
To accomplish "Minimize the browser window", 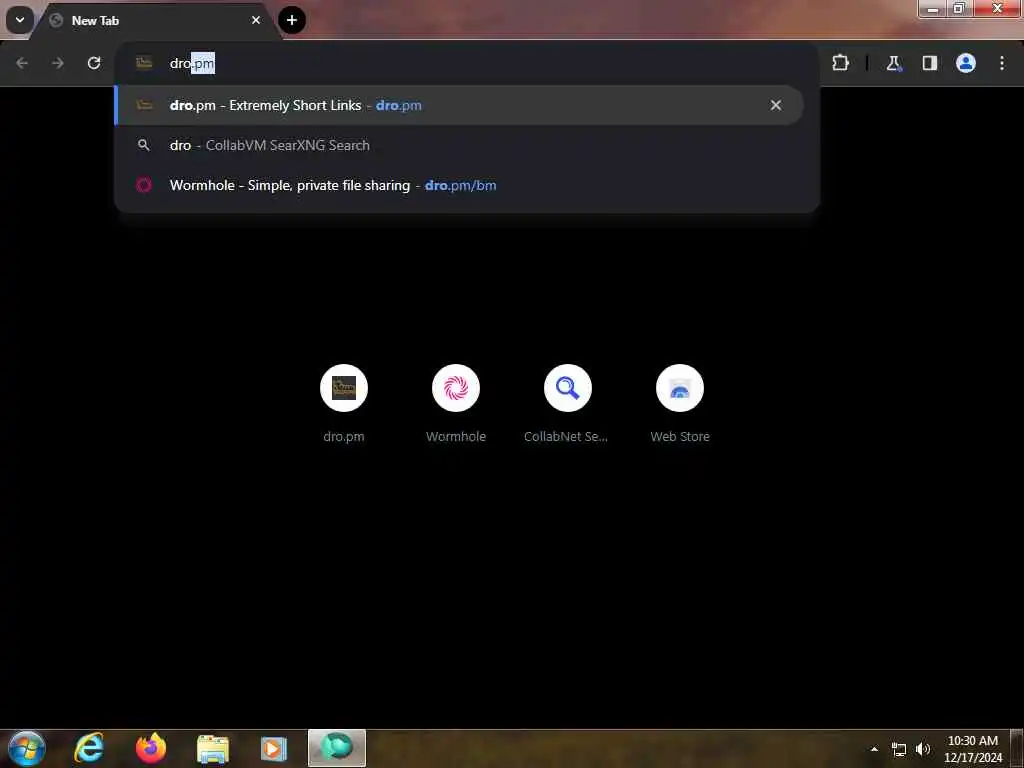I will click(x=932, y=9).
